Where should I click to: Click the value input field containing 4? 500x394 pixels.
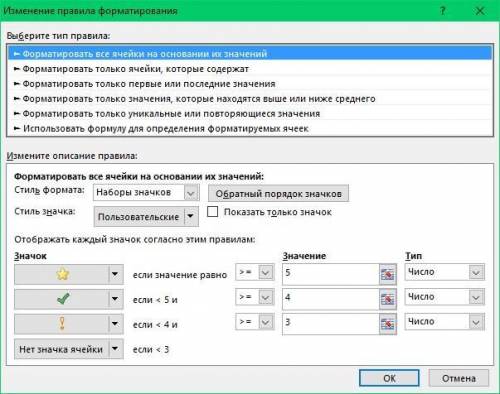(331, 298)
